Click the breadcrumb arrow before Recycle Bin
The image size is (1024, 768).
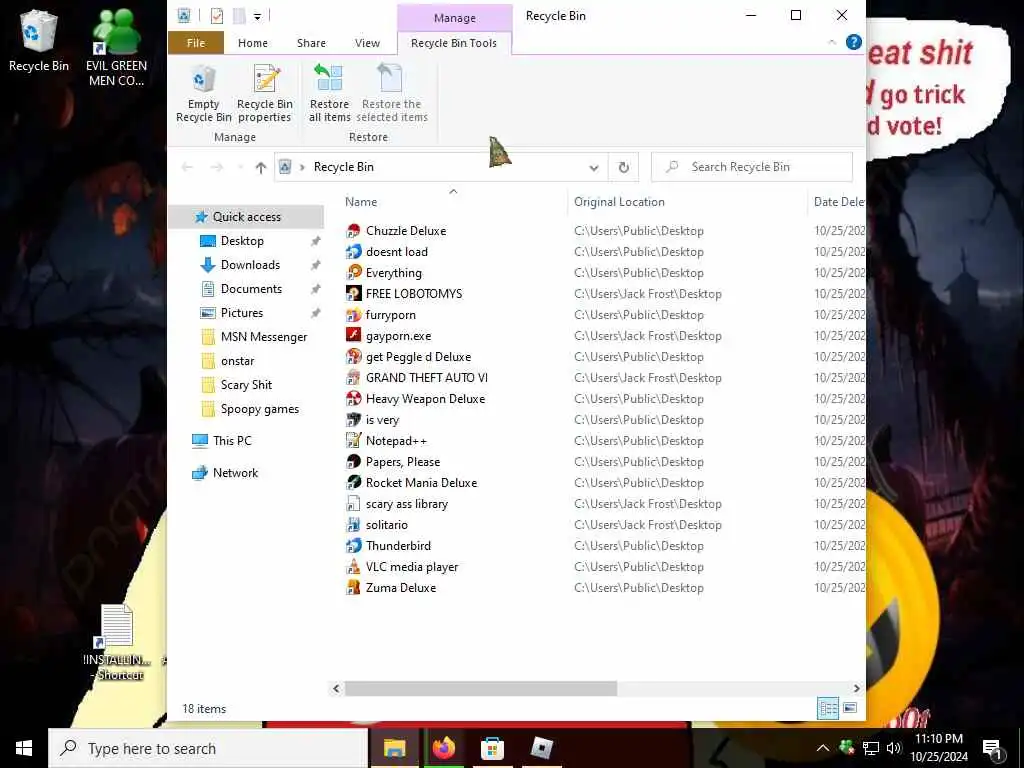[302, 167]
